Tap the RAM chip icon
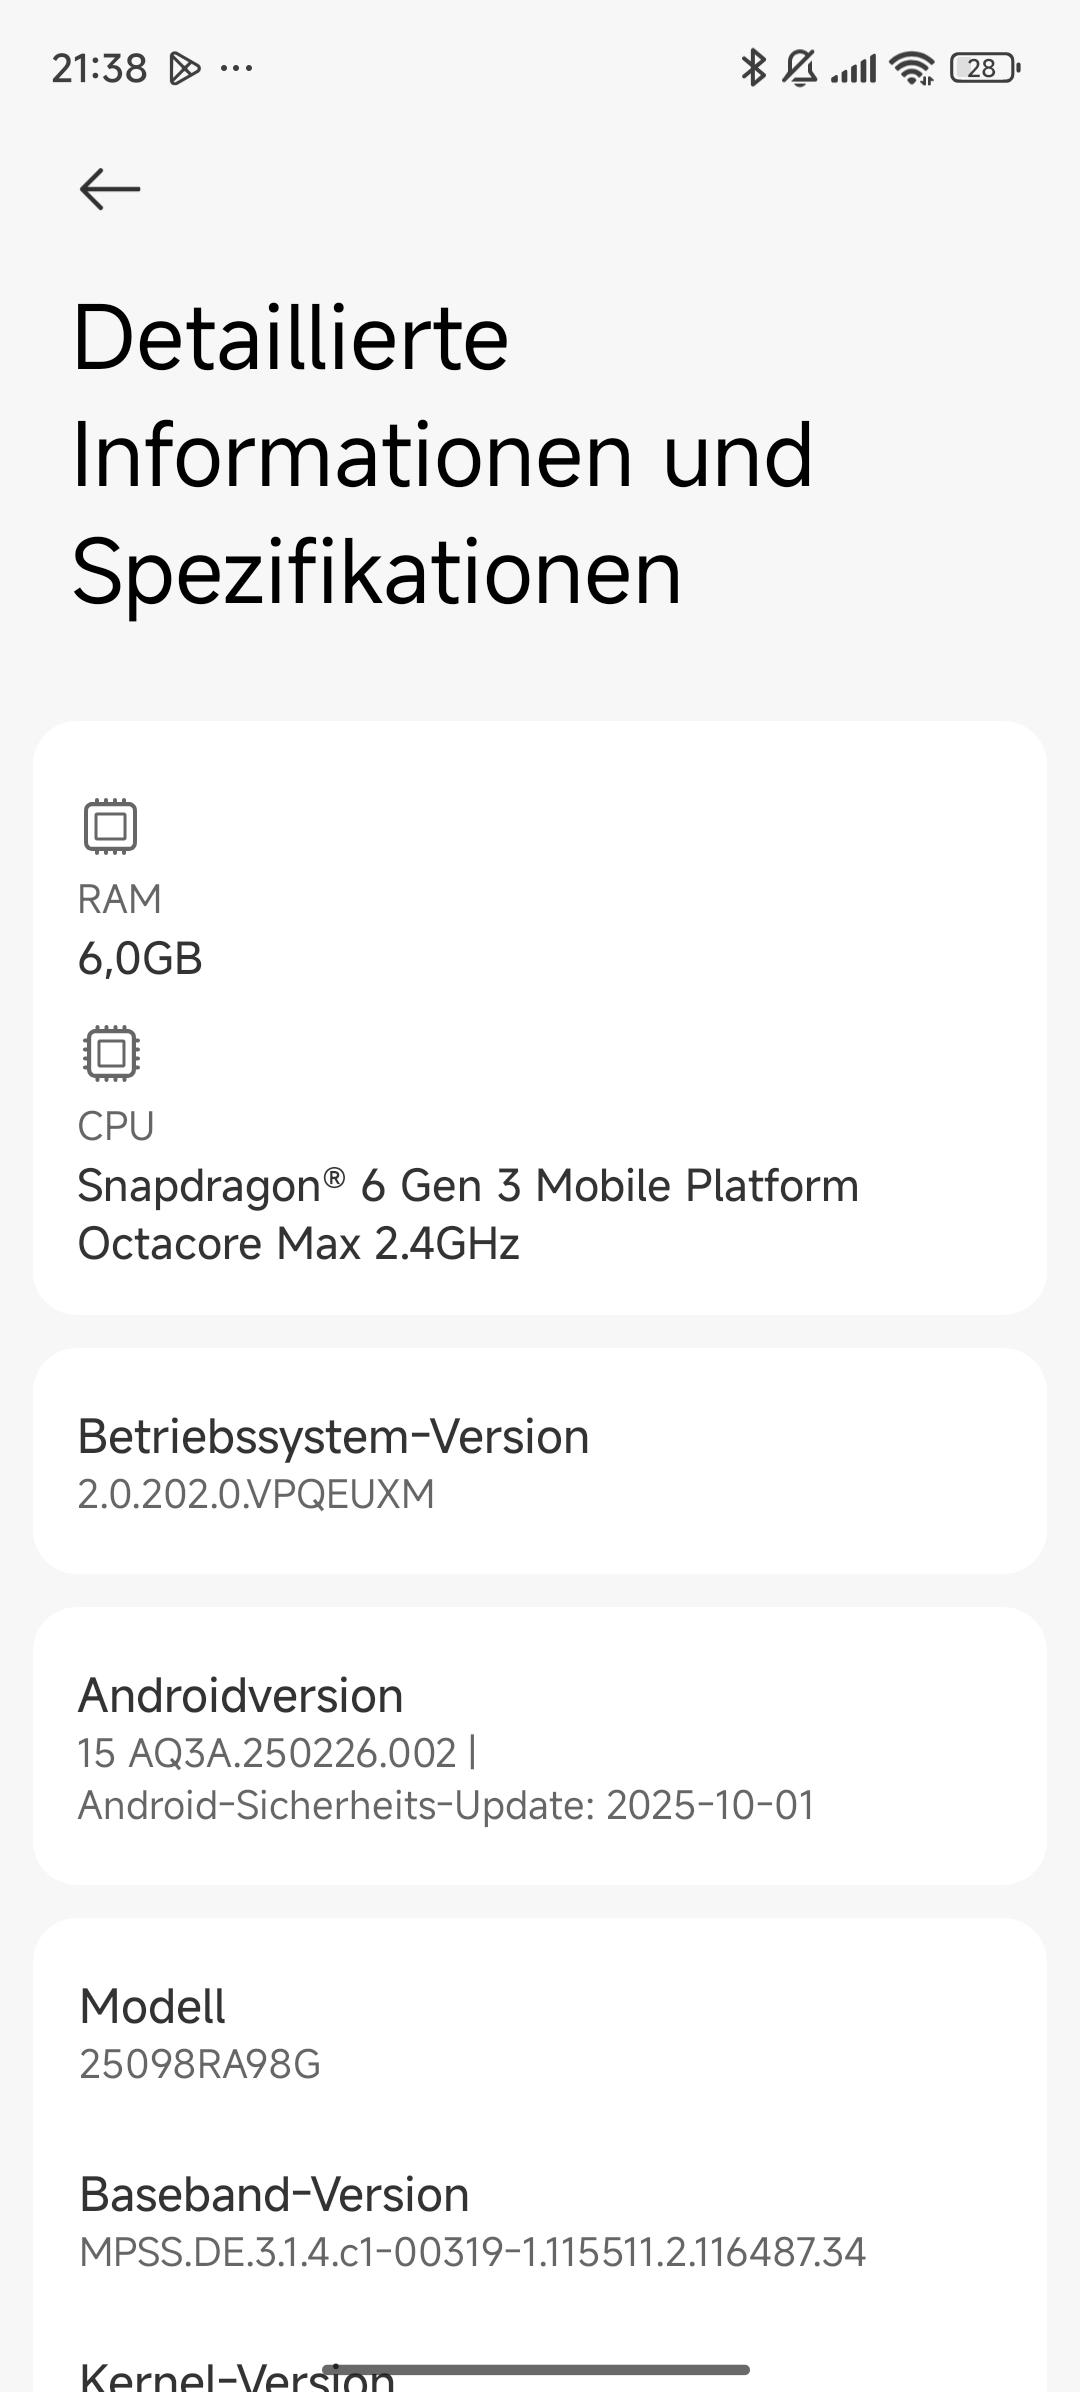The image size is (1080, 2392). pyautogui.click(x=110, y=826)
